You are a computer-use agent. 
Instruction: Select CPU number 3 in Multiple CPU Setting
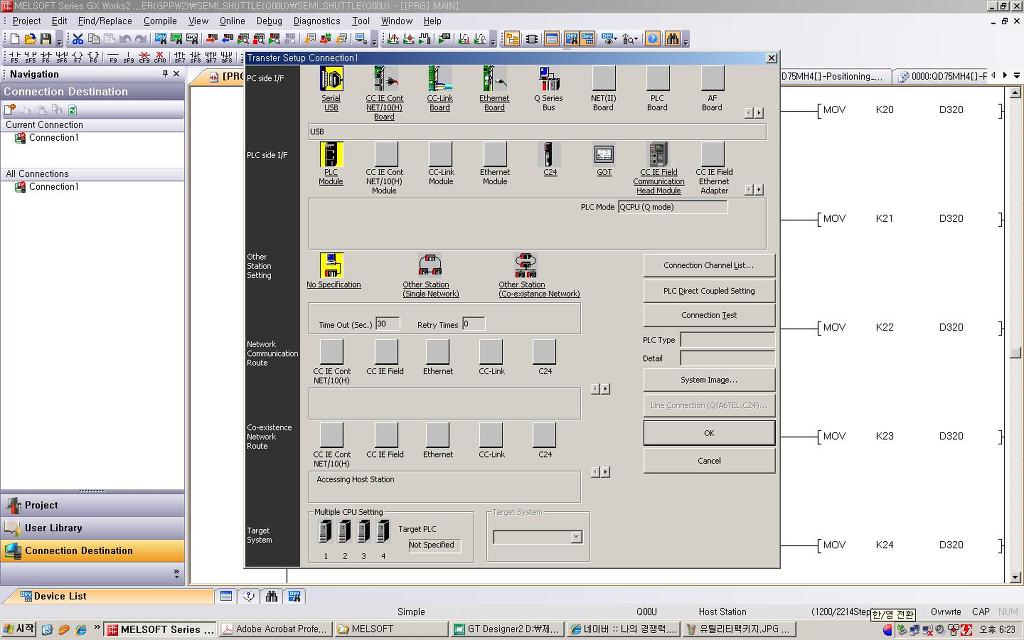click(x=364, y=532)
